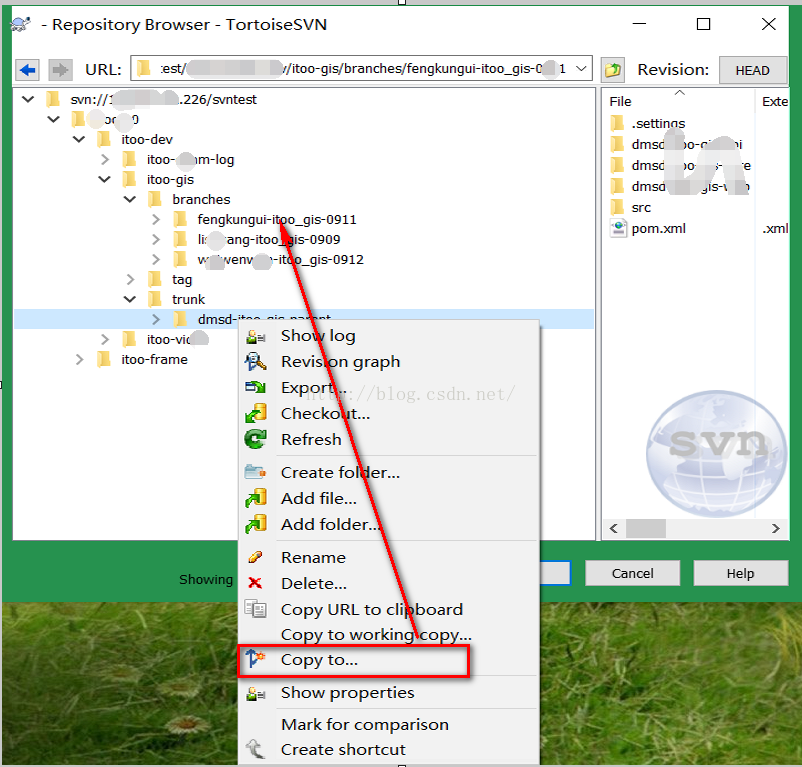Collapse the branches tree node
The width and height of the screenshot is (802, 767).
pyautogui.click(x=130, y=199)
